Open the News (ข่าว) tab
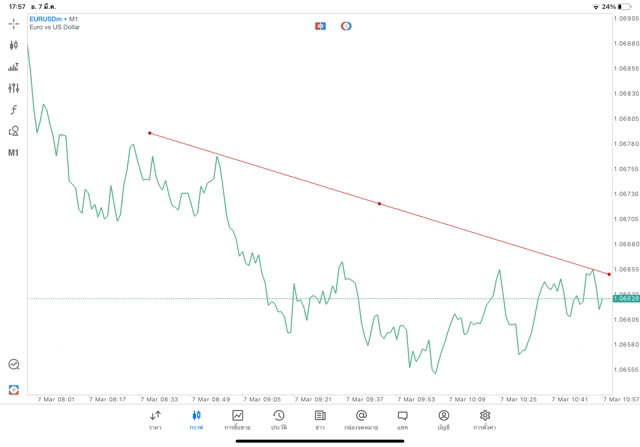 tap(320, 419)
